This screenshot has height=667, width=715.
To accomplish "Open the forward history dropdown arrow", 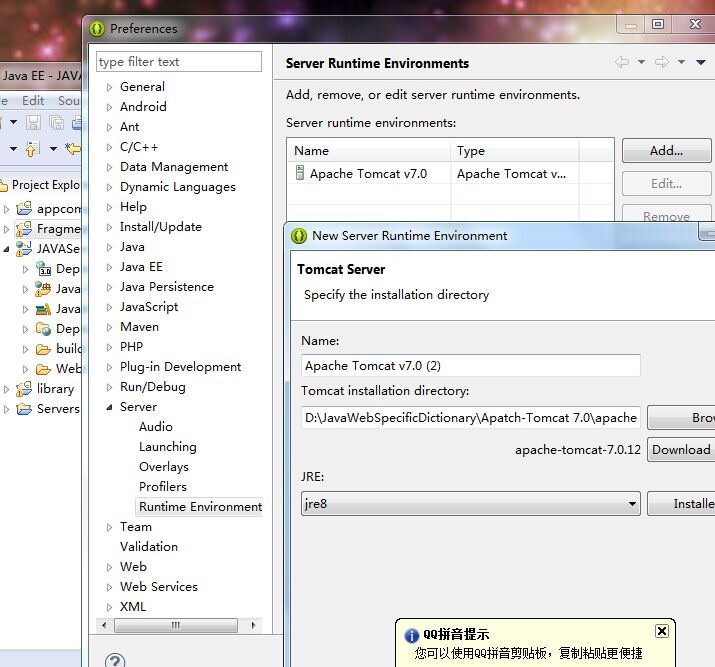I will (x=681, y=62).
